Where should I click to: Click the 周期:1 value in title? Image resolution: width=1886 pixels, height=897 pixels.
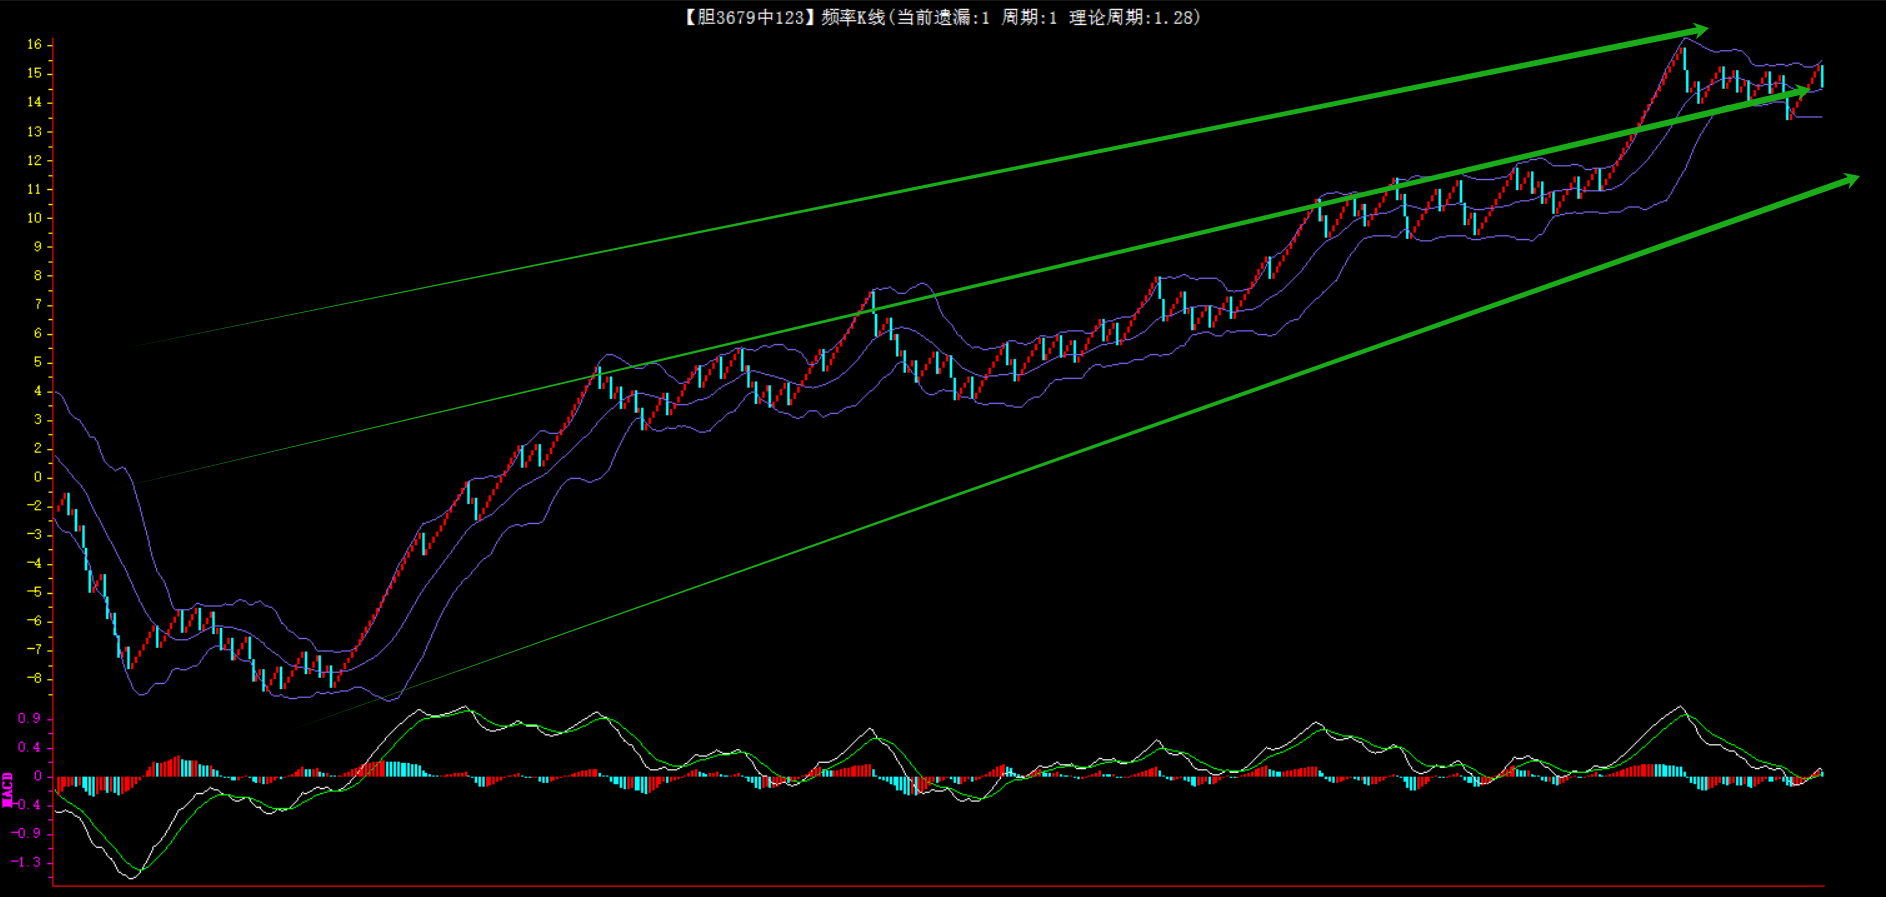click(1029, 17)
